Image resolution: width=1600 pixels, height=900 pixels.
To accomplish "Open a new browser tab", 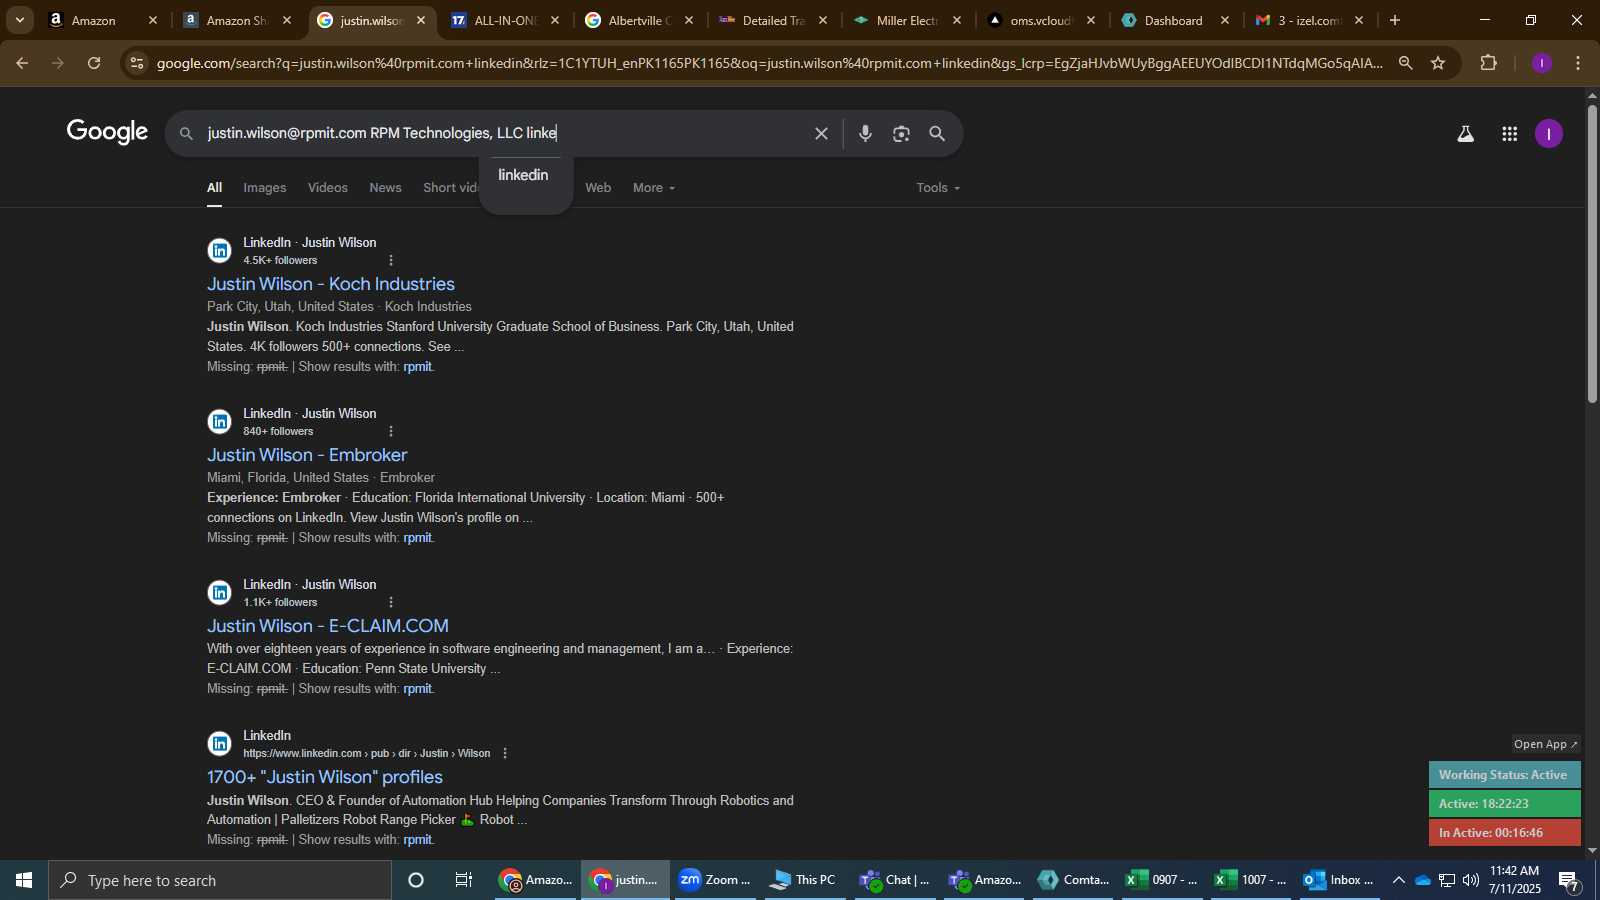I will [1395, 20].
